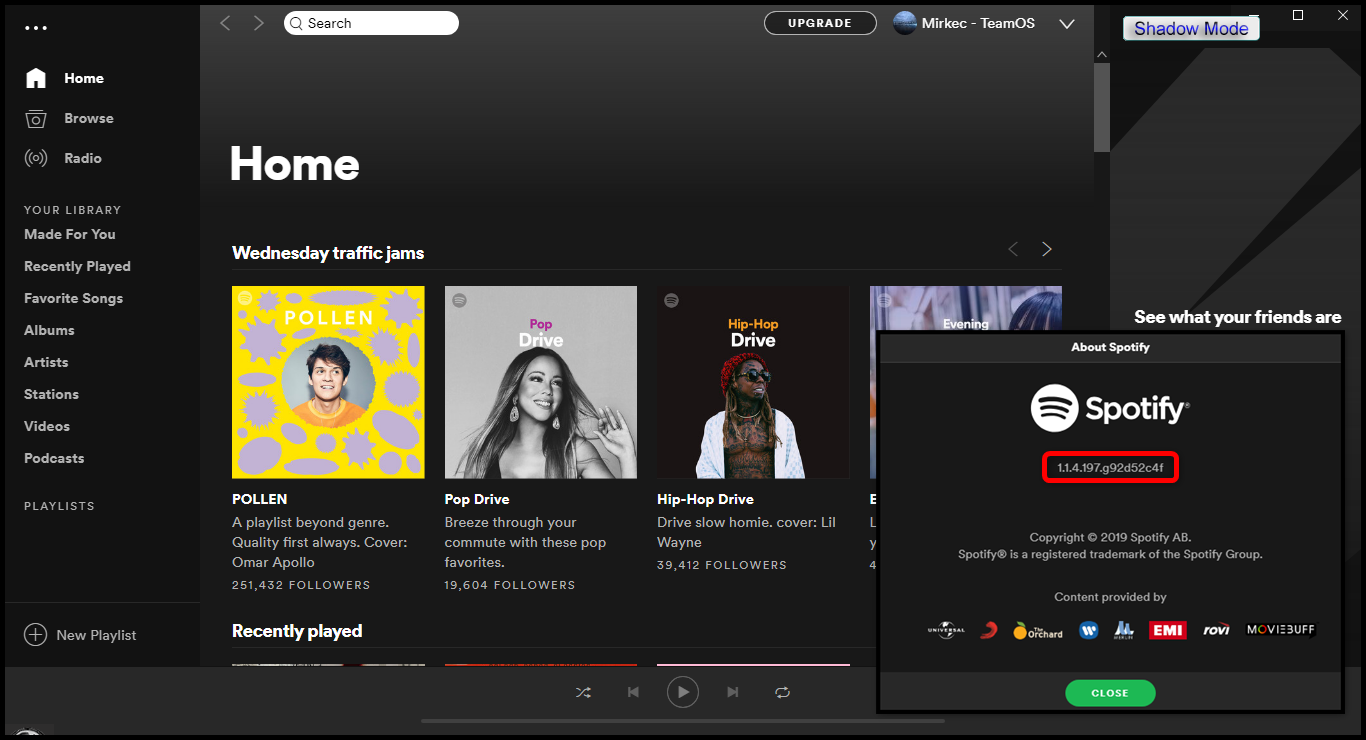
Task: Click the New Playlist plus icon
Action: 35,635
